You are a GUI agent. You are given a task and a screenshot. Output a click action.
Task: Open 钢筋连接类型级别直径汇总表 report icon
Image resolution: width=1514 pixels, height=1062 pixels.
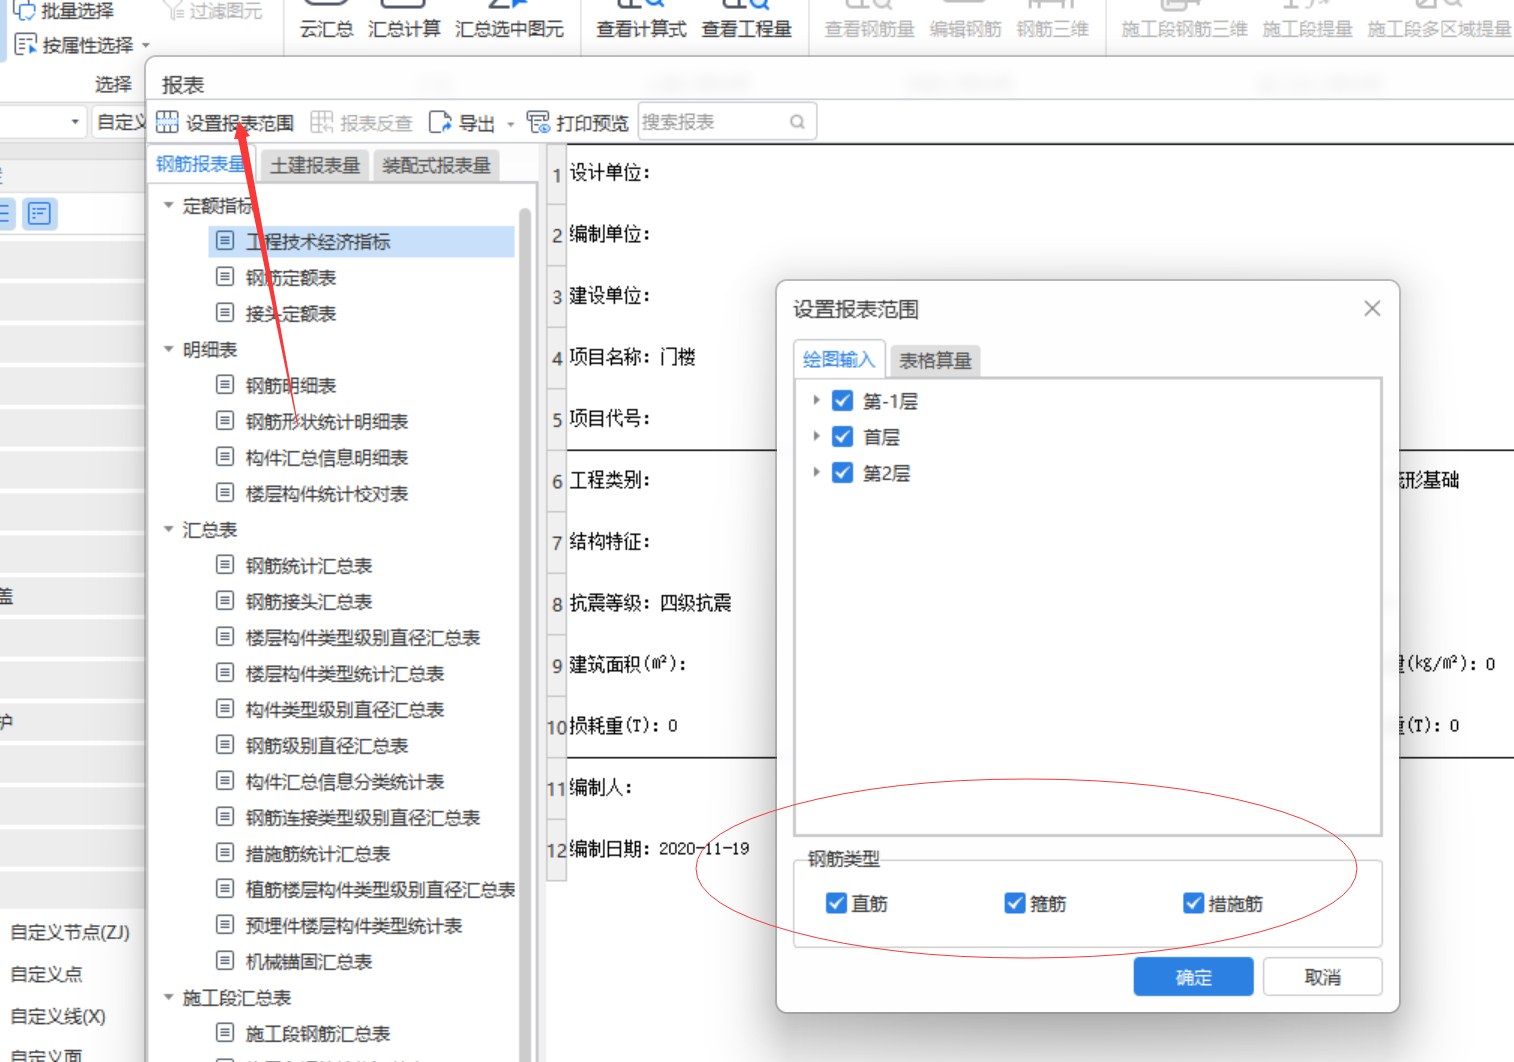[x=225, y=816]
